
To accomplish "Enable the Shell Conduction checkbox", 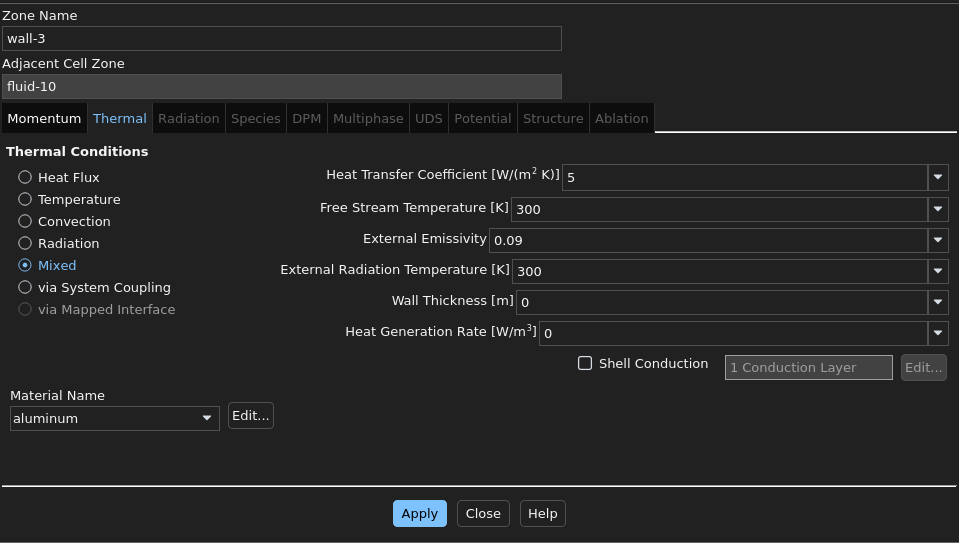I will 585,363.
